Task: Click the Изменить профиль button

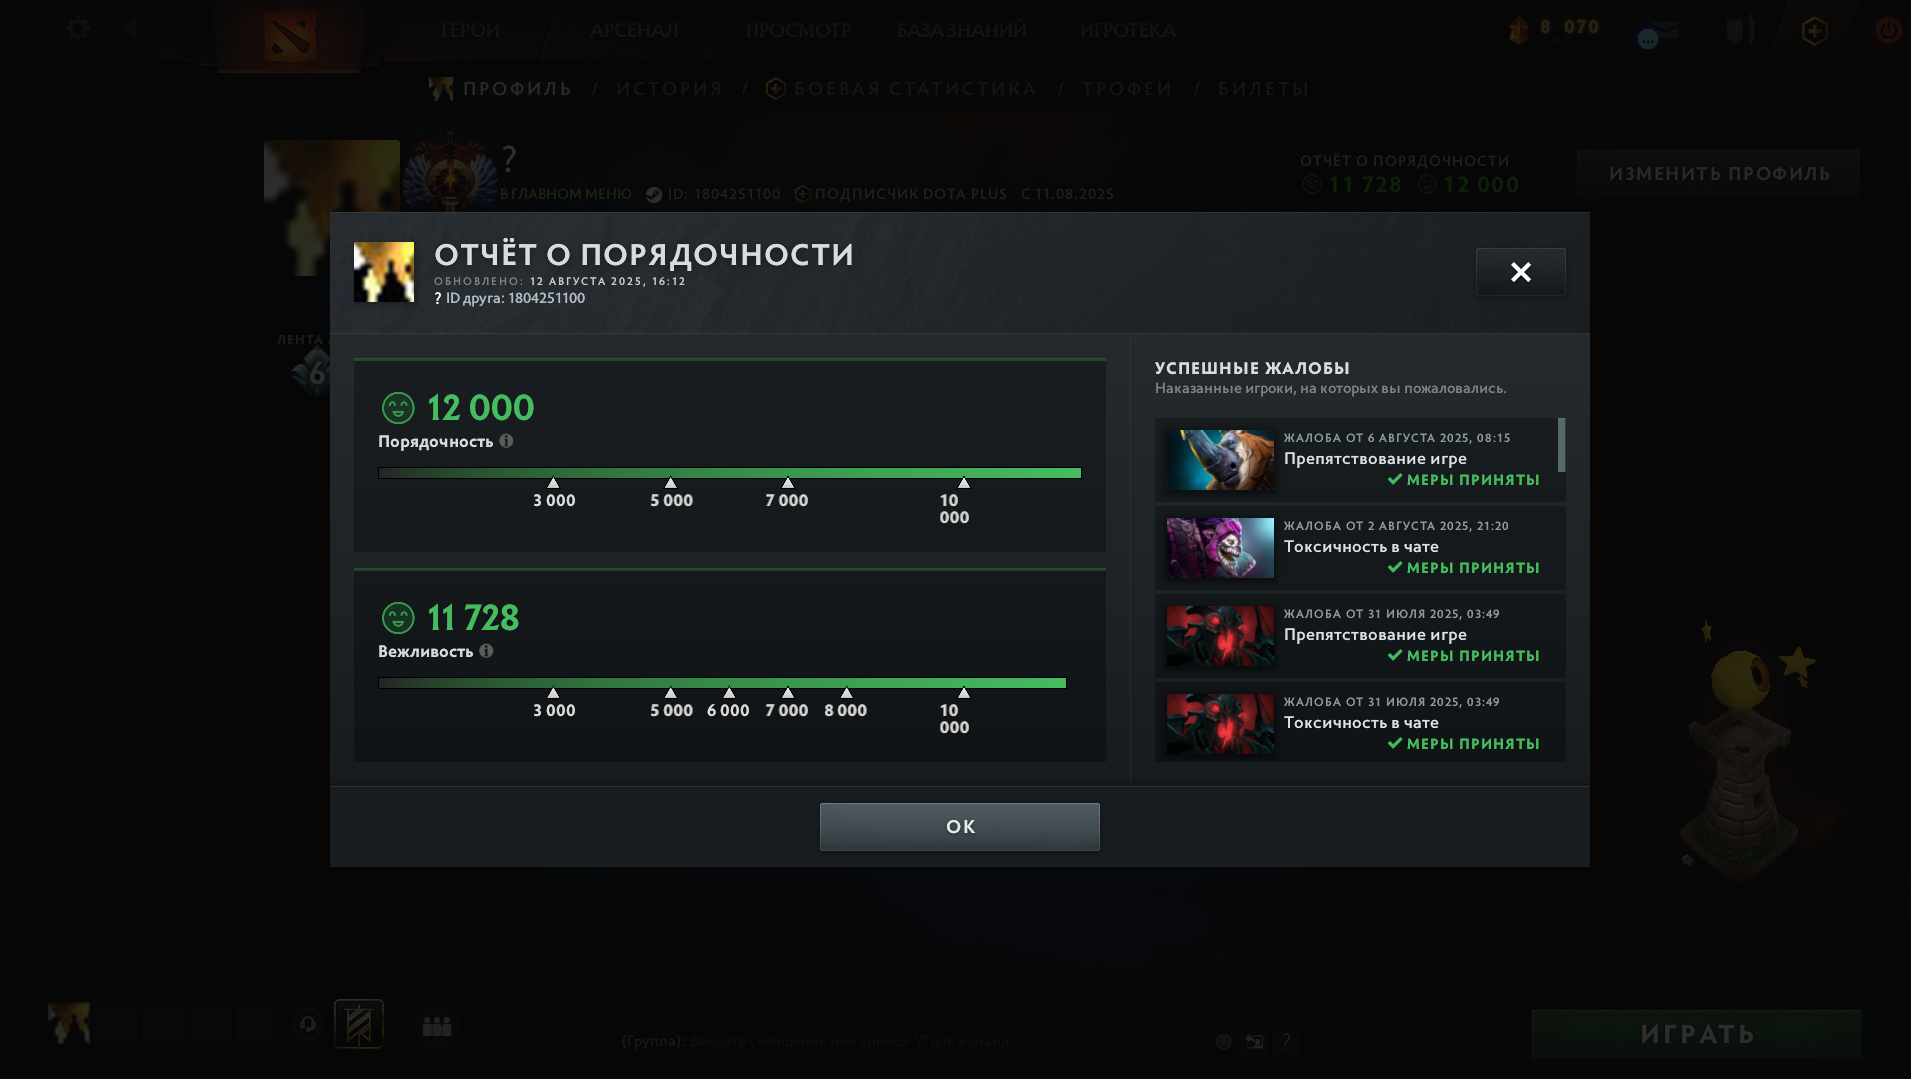Action: [1719, 174]
